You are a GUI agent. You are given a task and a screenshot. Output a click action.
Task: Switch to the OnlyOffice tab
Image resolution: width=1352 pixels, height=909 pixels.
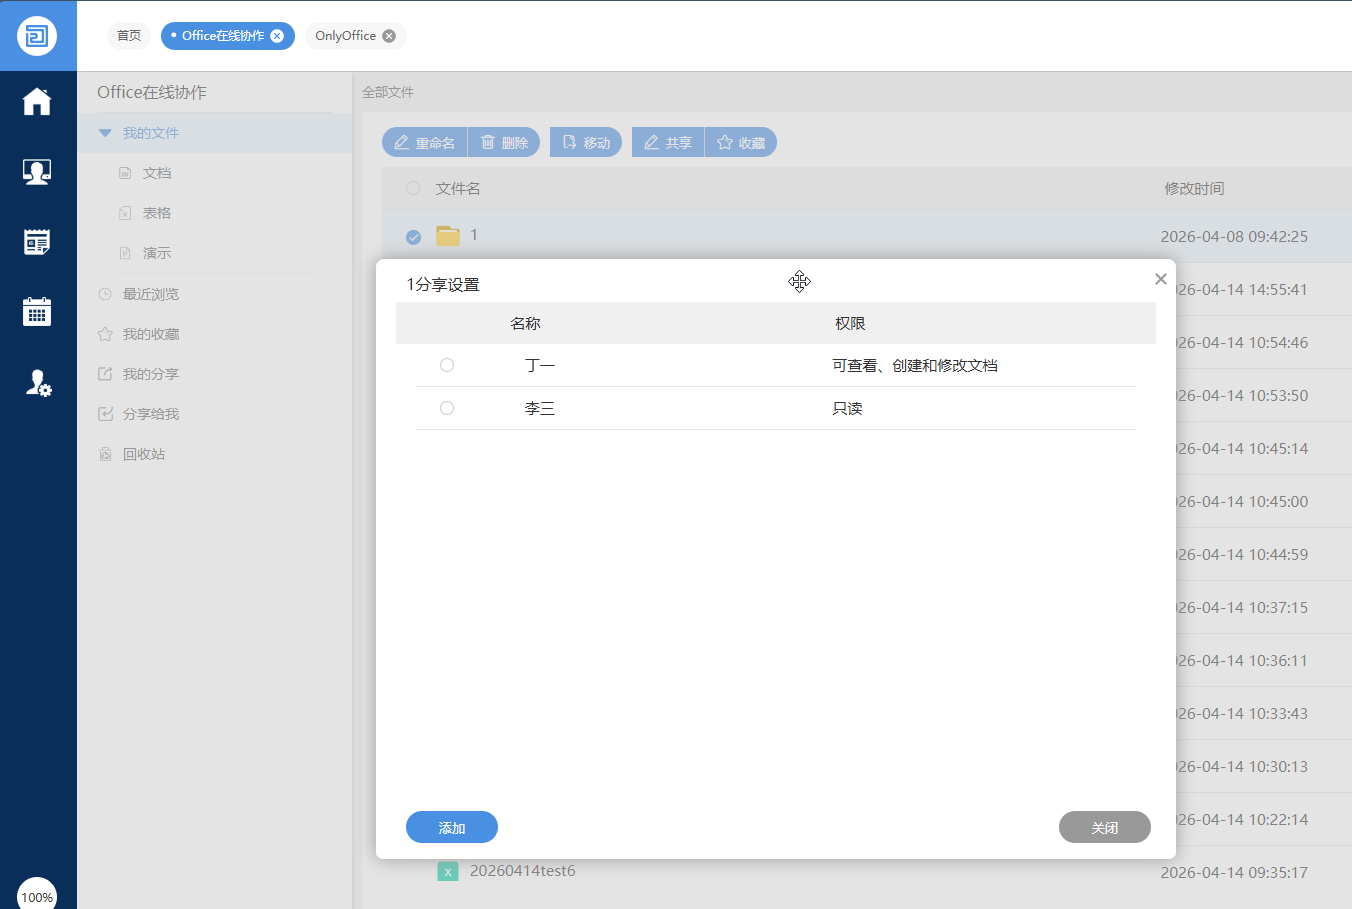point(346,36)
